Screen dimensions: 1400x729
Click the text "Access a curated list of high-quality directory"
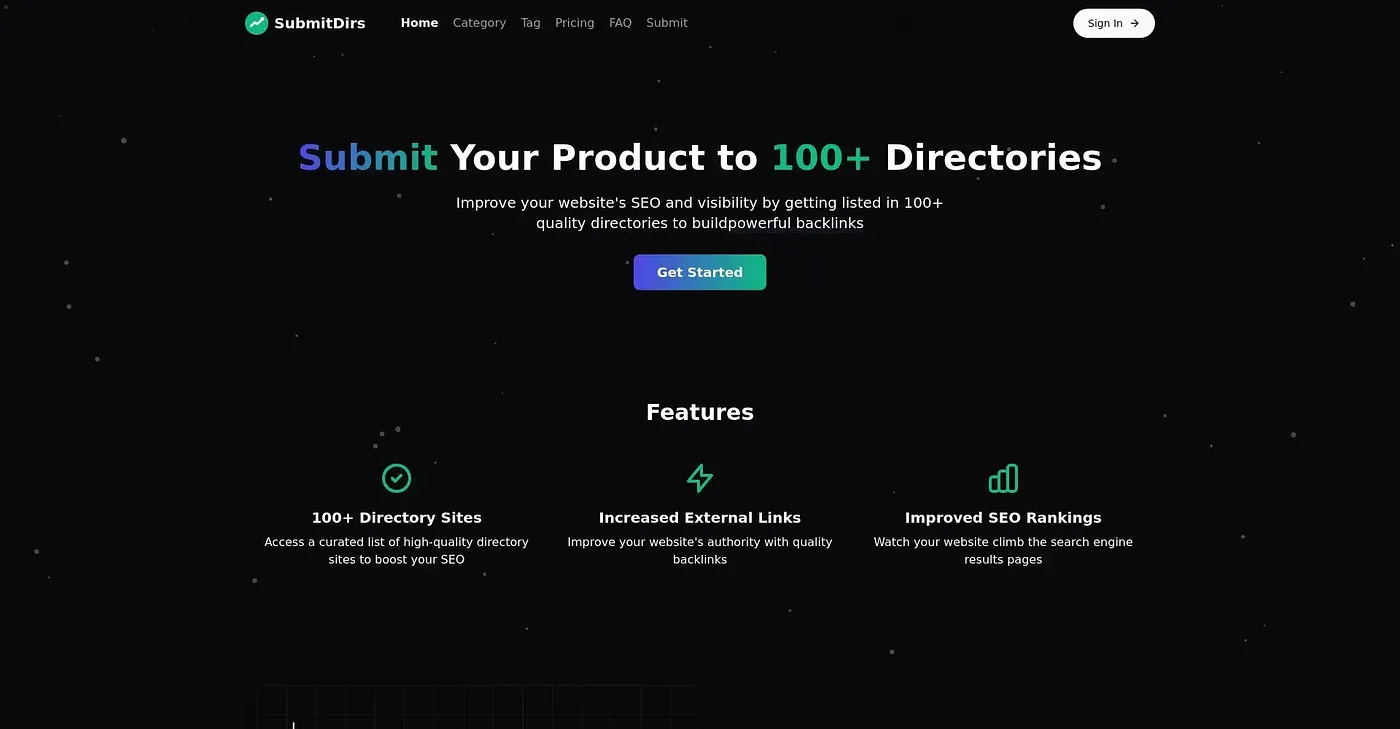click(x=397, y=542)
